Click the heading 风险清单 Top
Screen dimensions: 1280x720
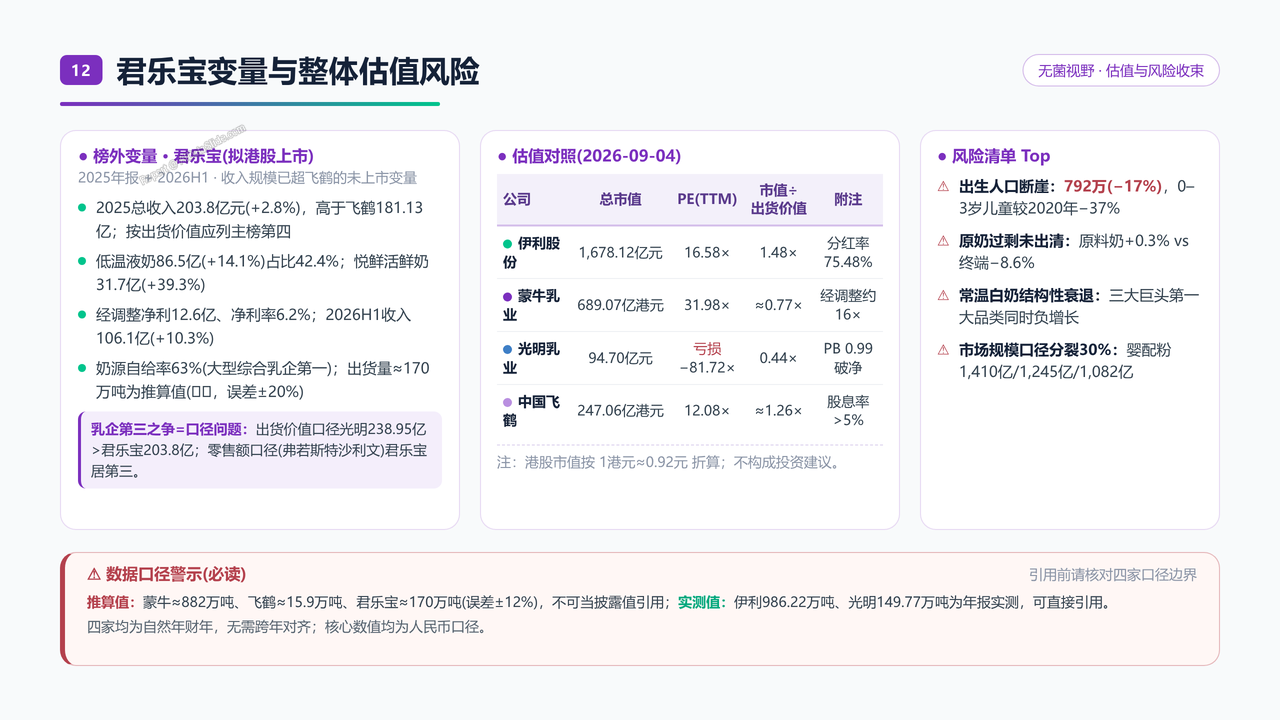1001,156
